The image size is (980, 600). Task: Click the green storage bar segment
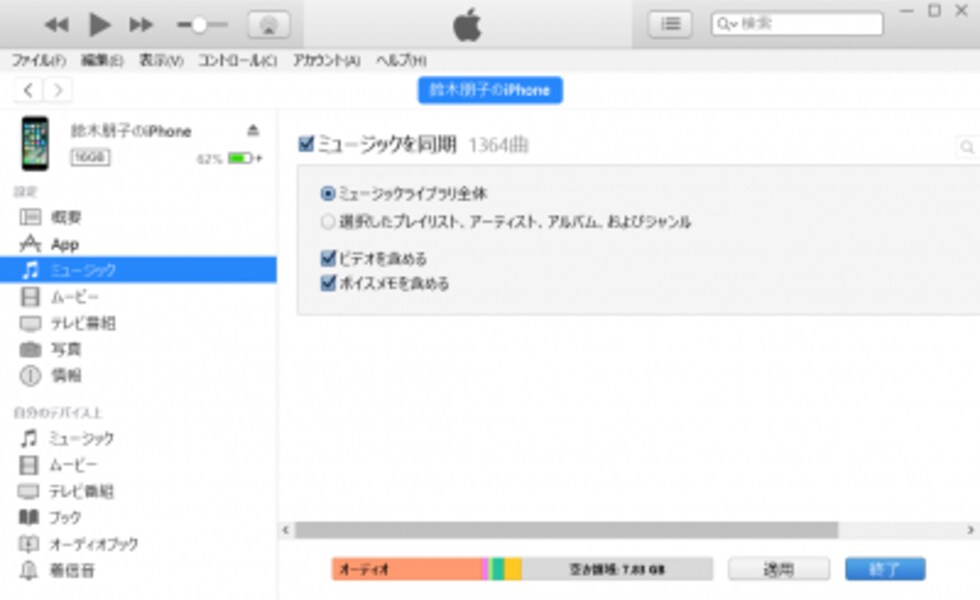(x=498, y=569)
